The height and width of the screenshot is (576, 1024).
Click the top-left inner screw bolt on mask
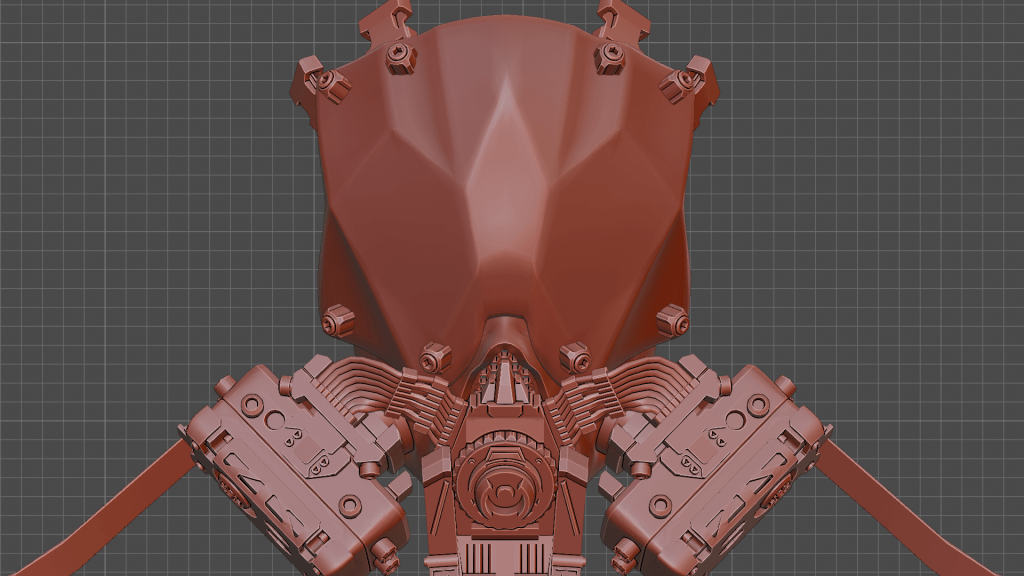point(401,56)
